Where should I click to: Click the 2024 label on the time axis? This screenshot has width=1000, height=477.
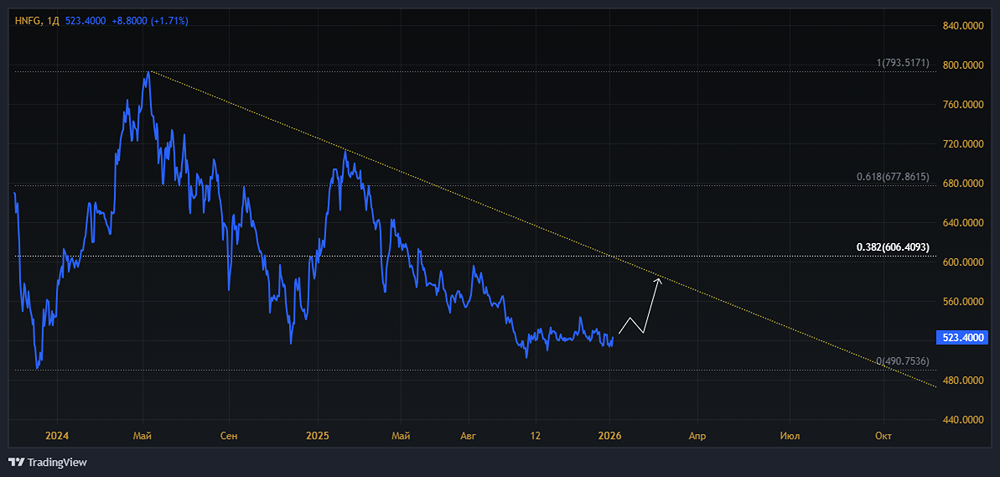(57, 436)
